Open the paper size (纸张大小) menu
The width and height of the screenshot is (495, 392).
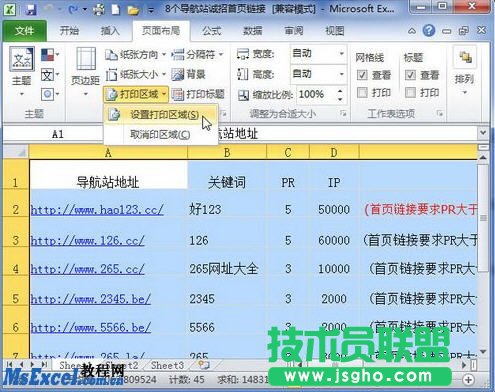(135, 74)
